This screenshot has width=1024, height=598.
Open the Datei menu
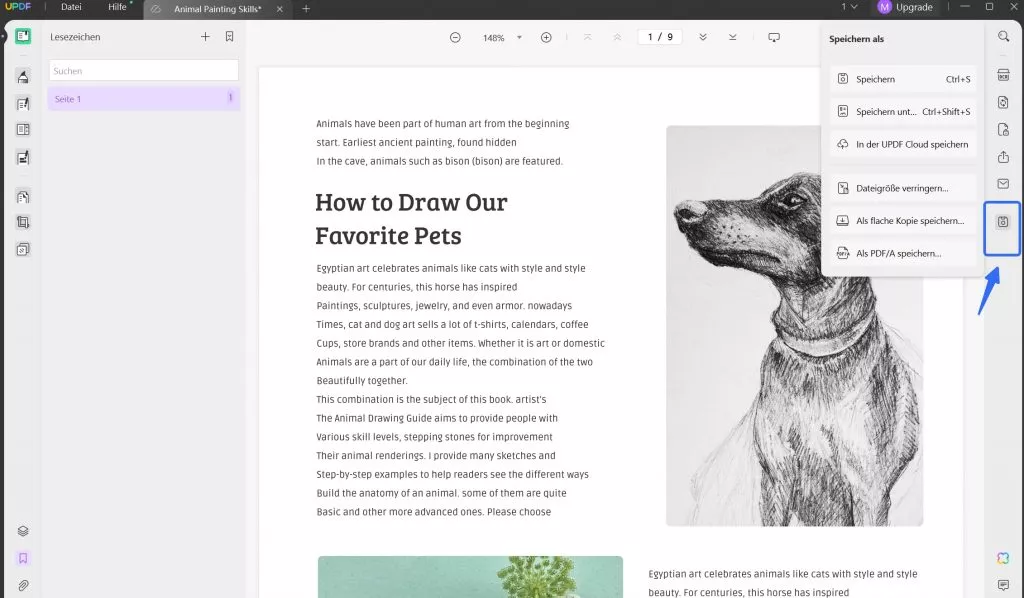(x=71, y=7)
